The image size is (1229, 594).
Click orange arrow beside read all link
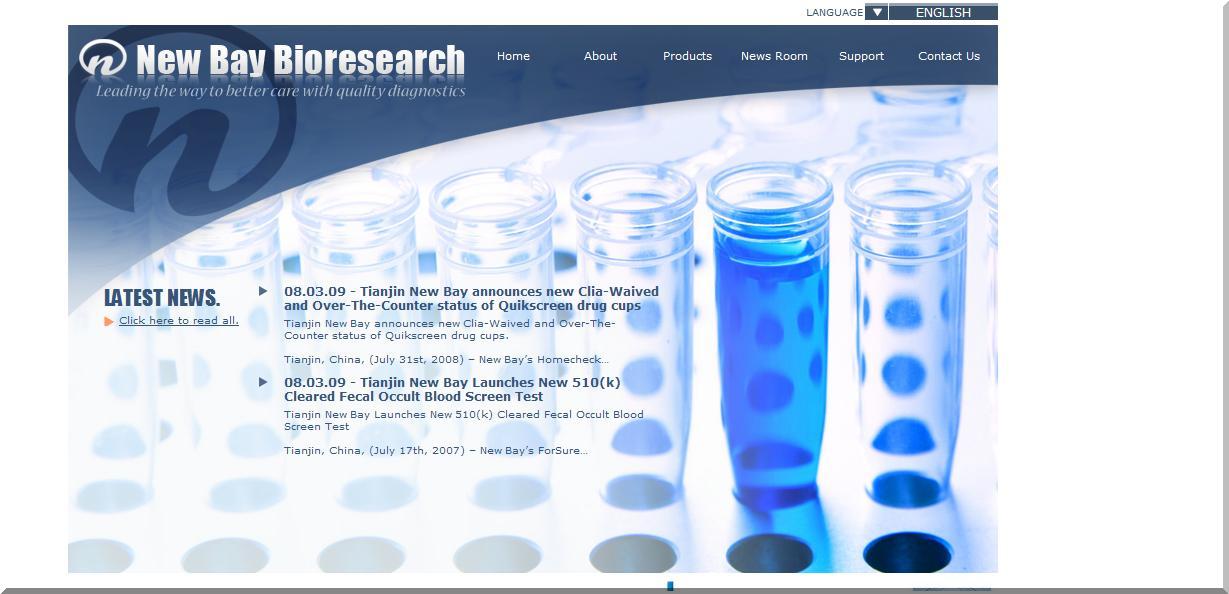(108, 321)
